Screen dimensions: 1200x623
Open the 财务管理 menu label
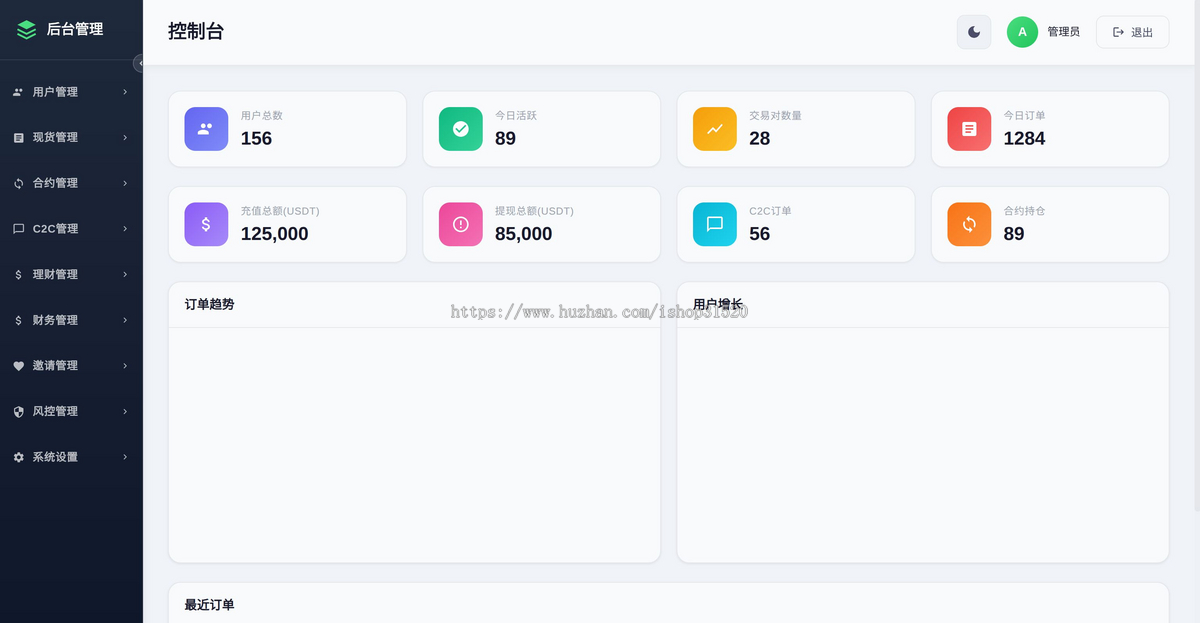55,320
